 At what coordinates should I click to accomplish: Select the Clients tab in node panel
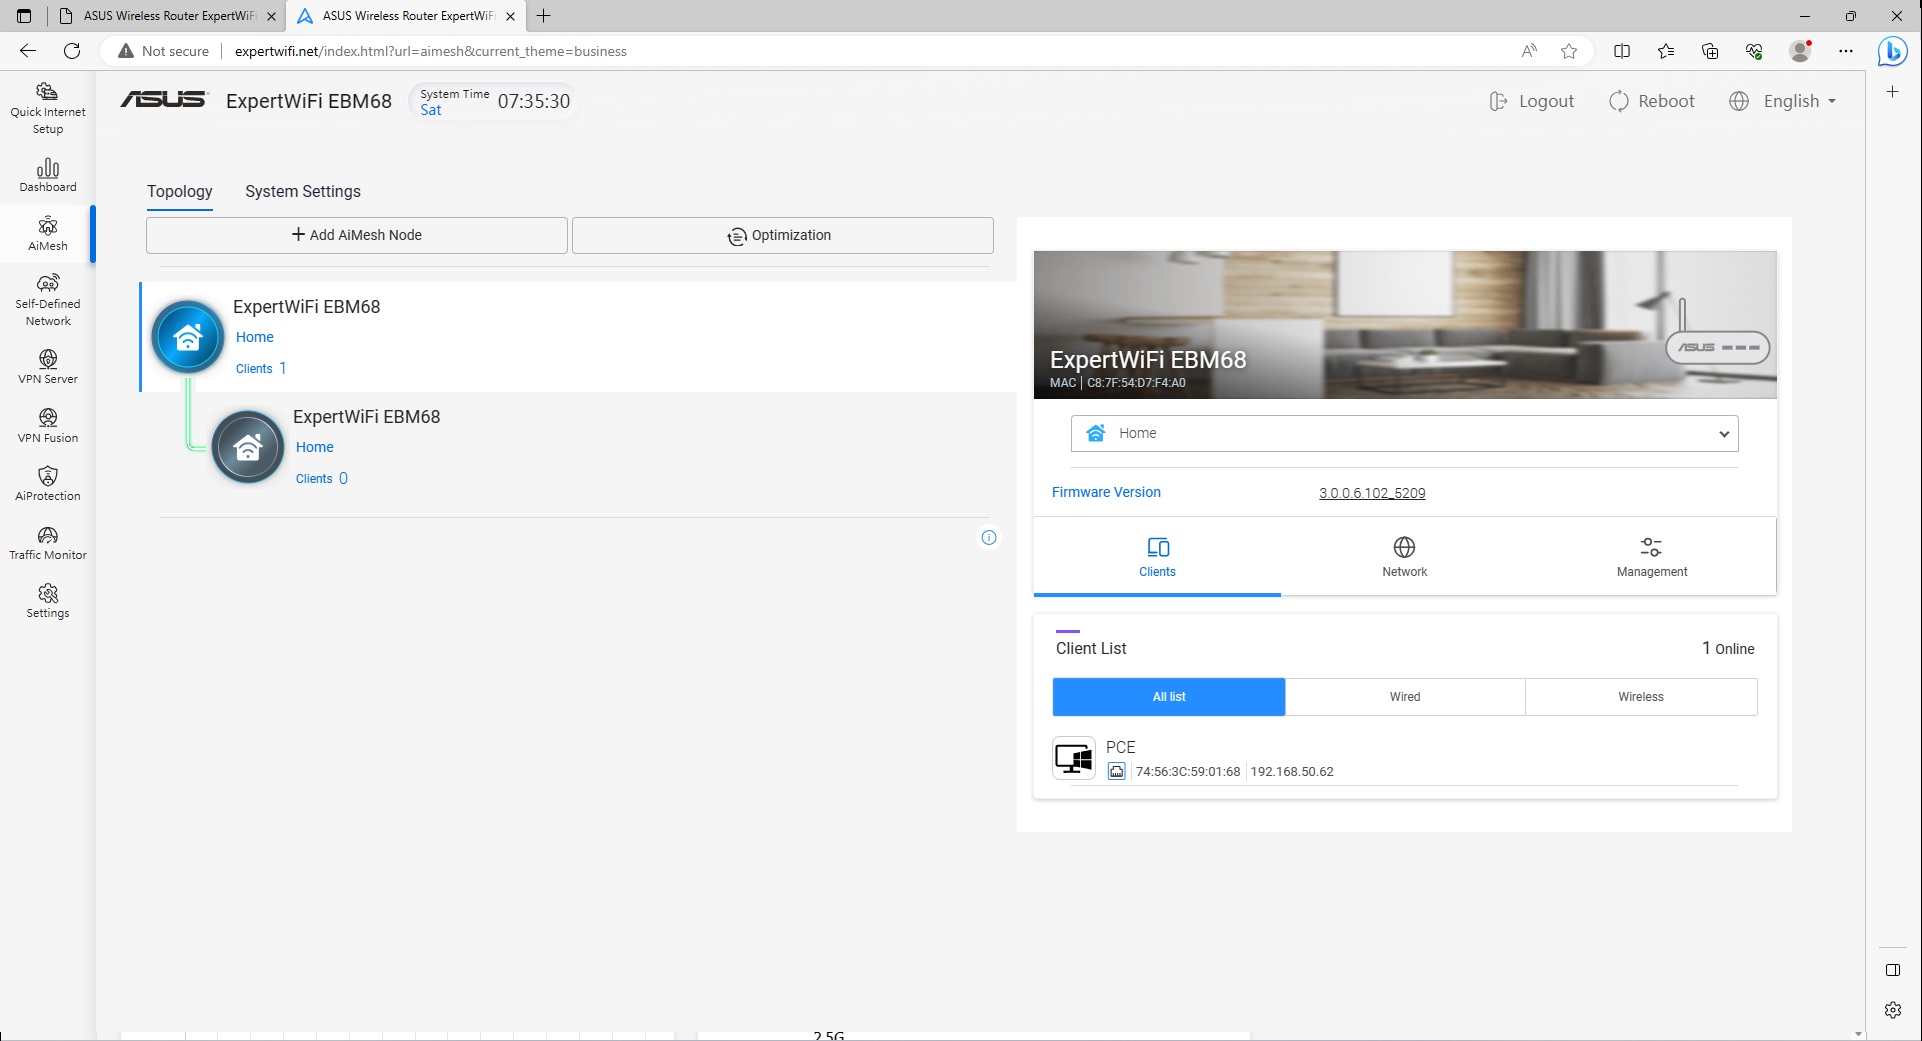coord(1157,557)
